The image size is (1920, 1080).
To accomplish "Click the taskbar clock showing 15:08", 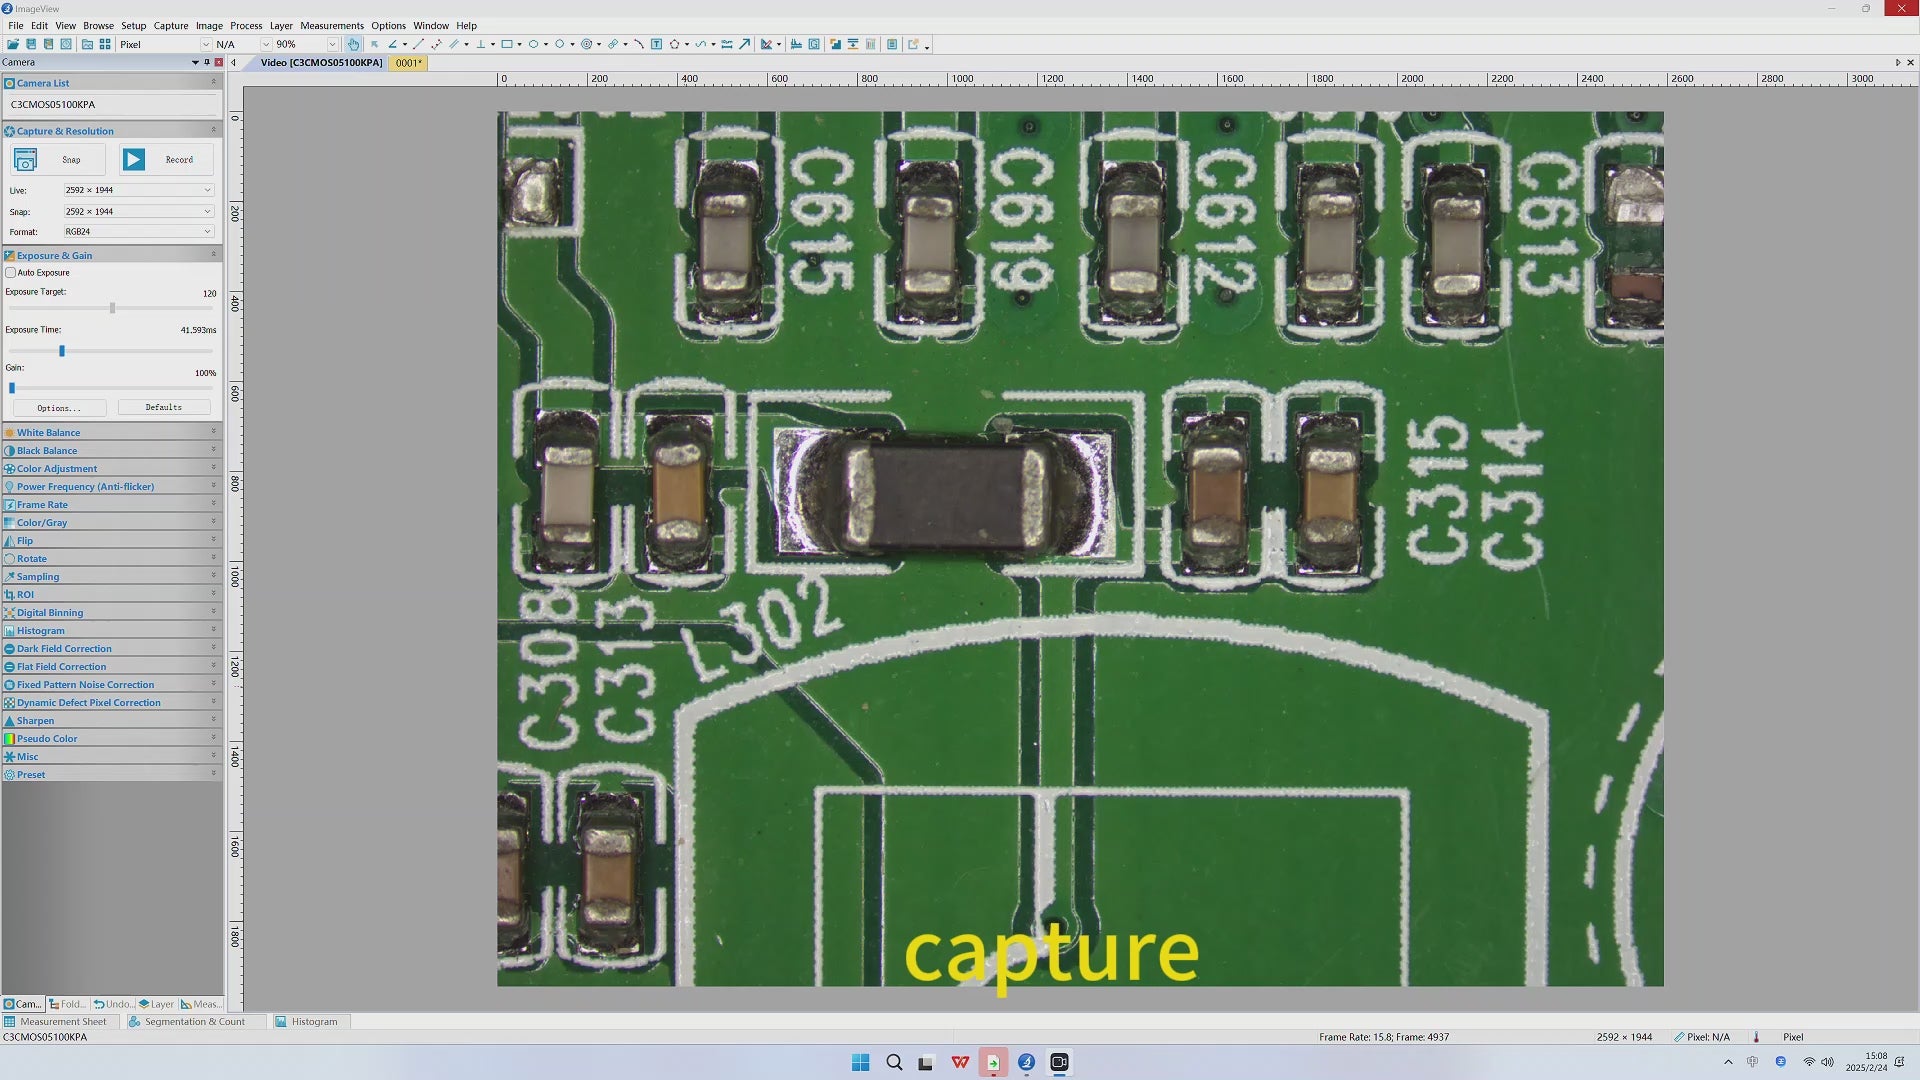I will tap(1866, 1062).
